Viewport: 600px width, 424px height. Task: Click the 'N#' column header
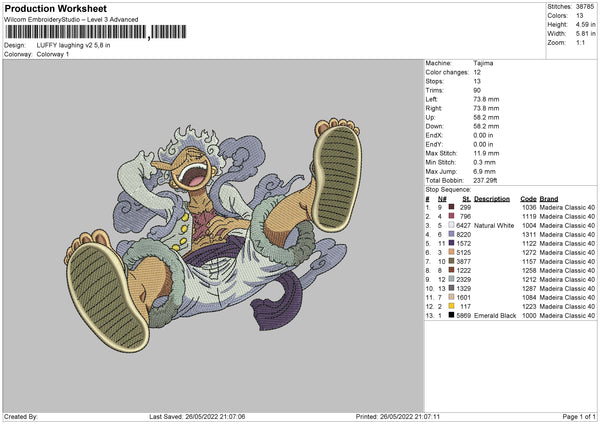(442, 199)
